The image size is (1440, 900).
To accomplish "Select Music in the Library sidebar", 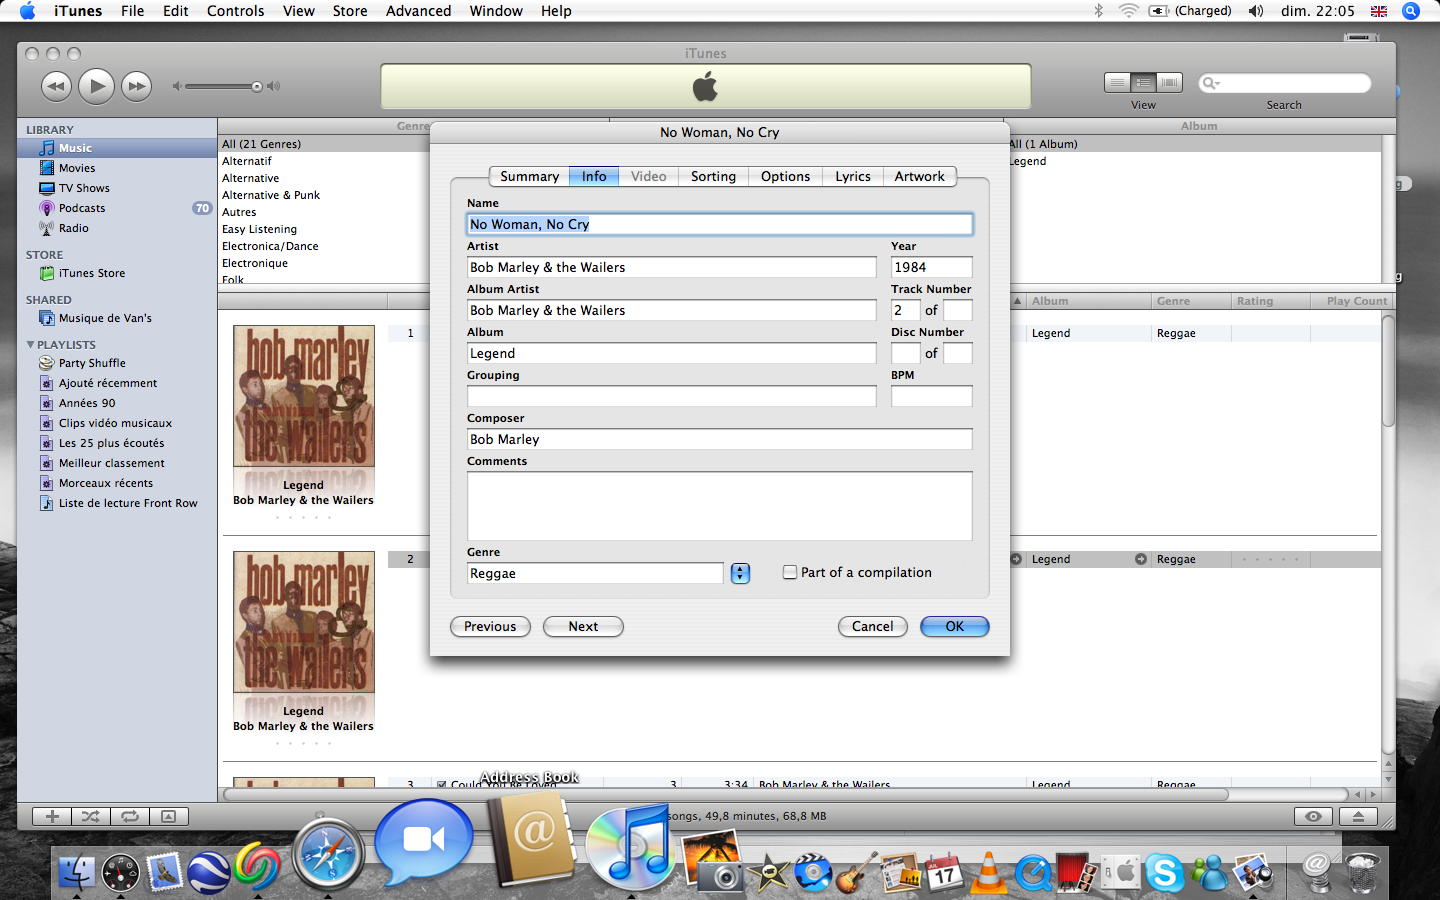I will (x=117, y=148).
